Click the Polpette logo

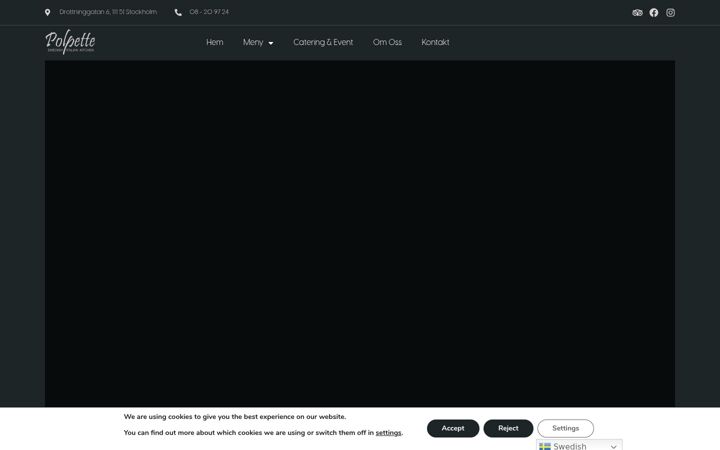coord(70,42)
